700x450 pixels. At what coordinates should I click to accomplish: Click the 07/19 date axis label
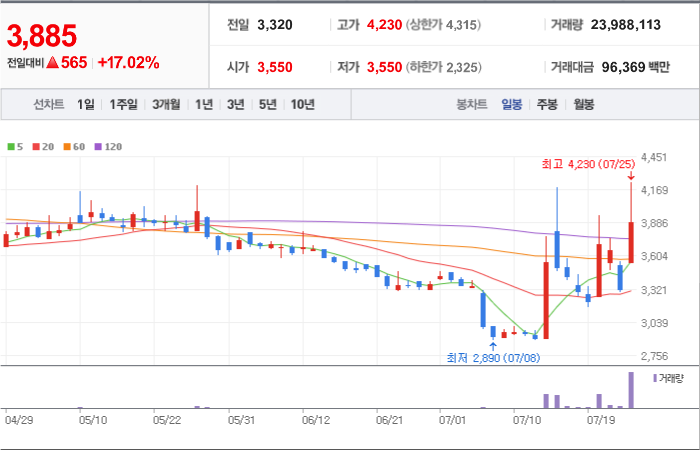click(601, 420)
